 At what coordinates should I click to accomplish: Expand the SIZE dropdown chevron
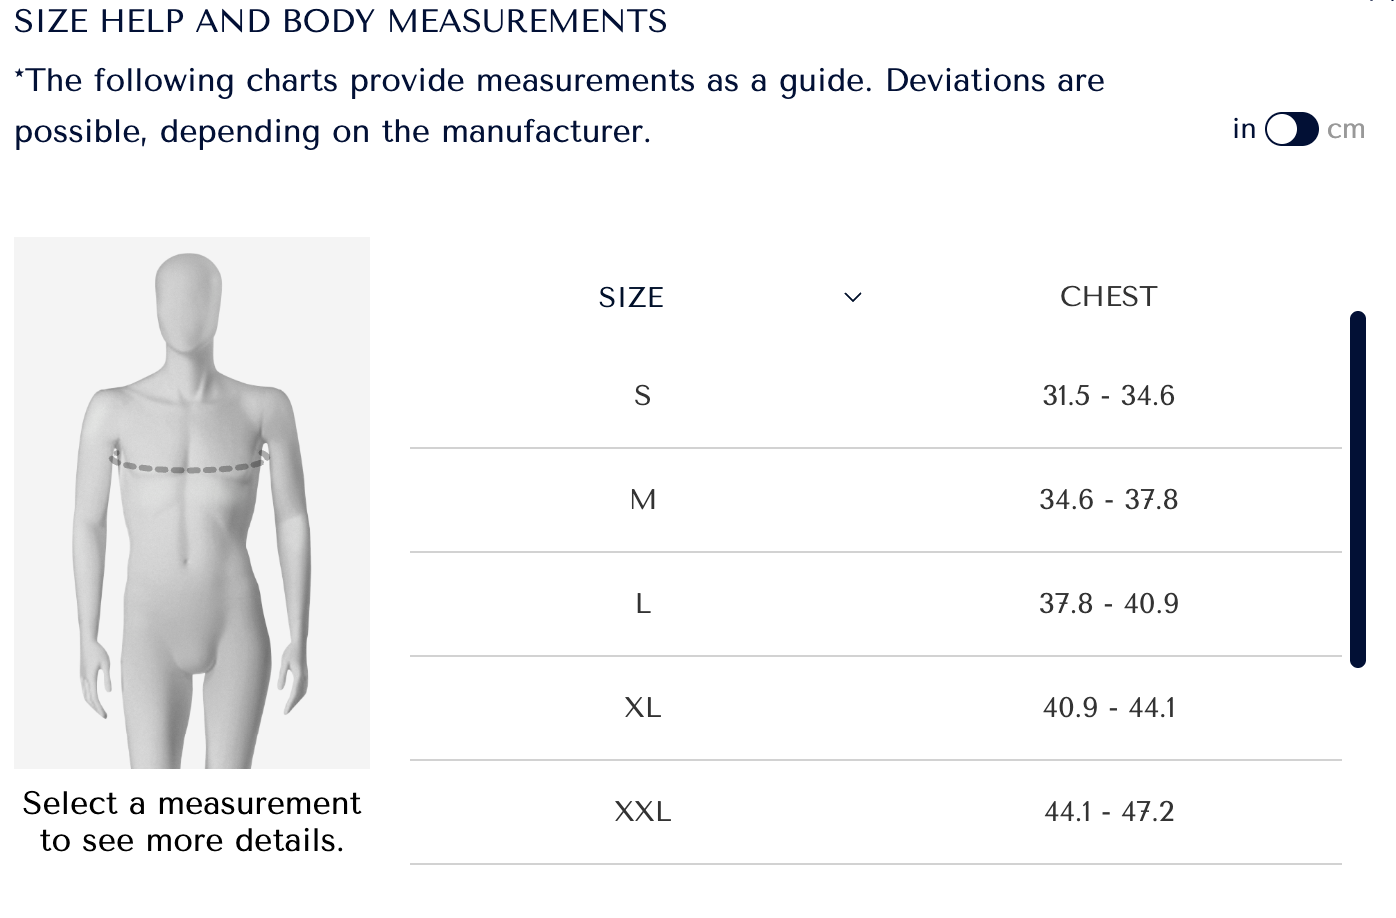pos(853,297)
